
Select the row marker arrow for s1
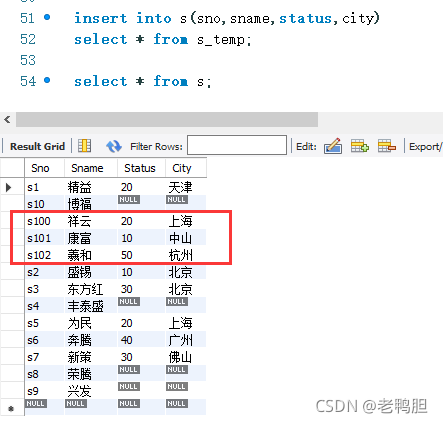[9, 187]
